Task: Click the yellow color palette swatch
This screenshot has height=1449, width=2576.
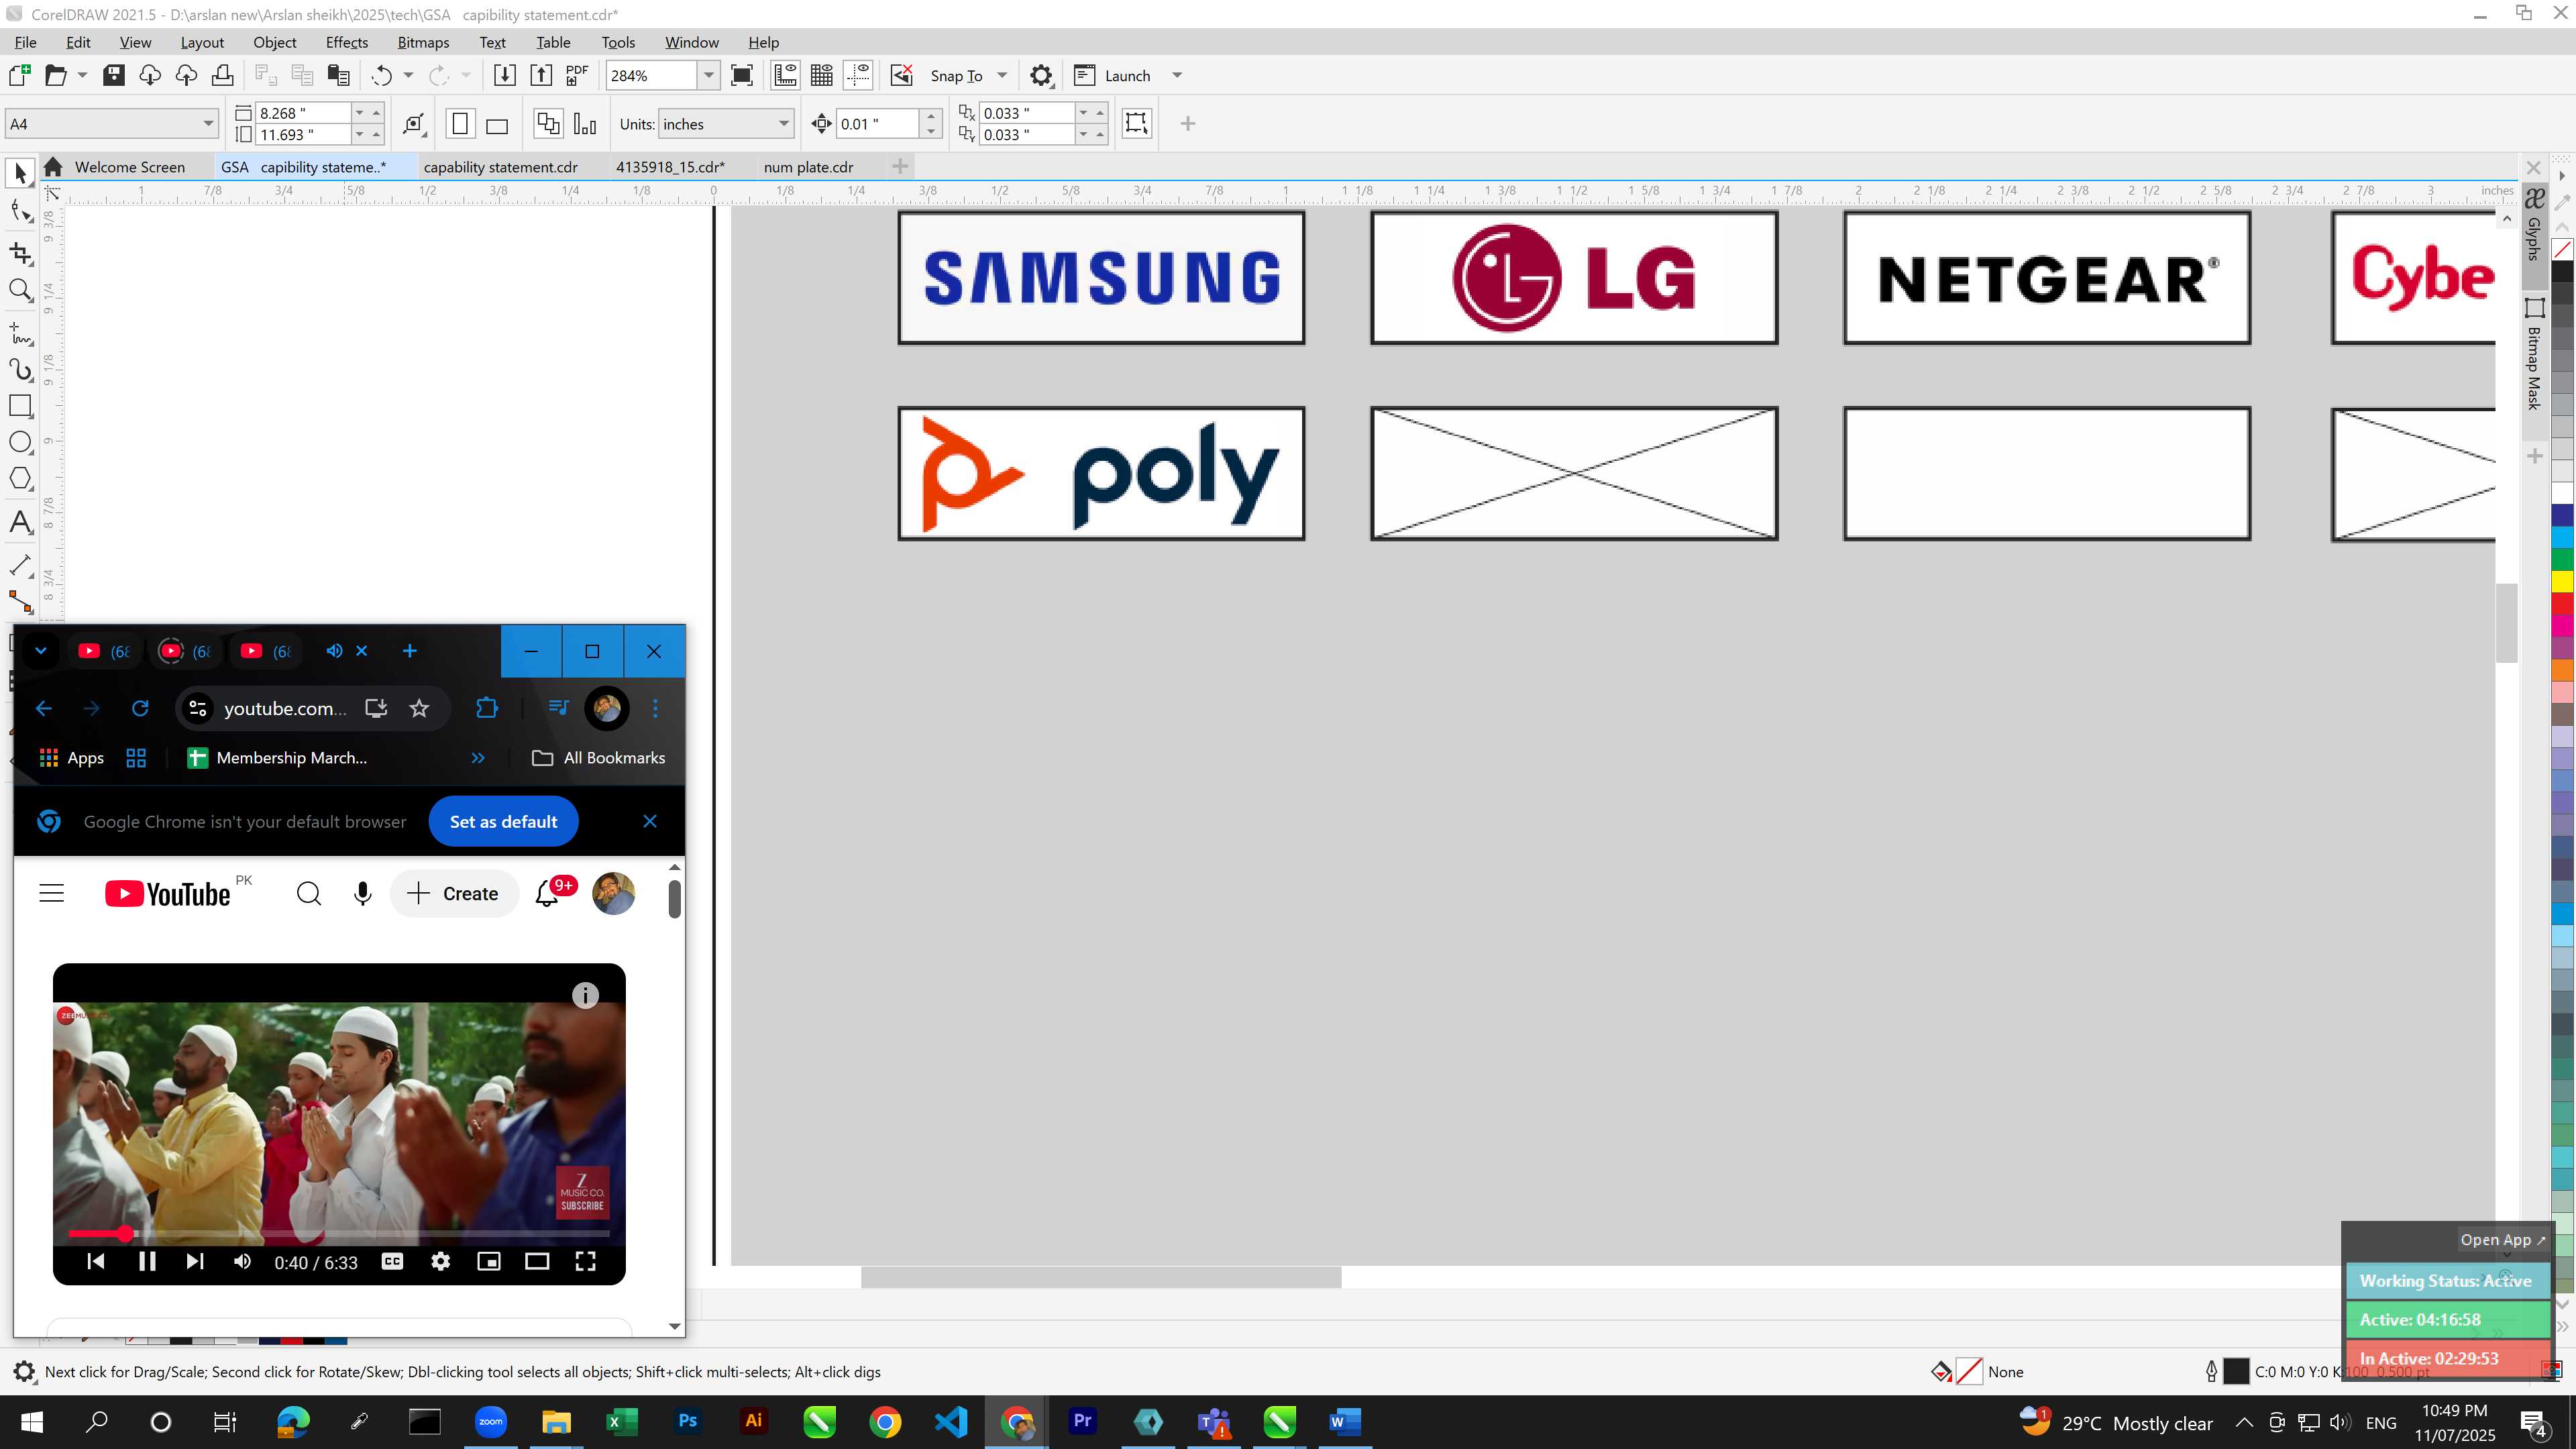Action: (x=2562, y=581)
